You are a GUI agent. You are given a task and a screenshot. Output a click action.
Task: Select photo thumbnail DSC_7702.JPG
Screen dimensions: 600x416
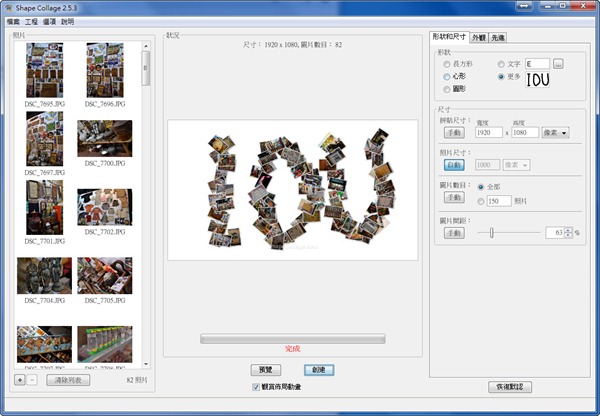click(x=104, y=206)
